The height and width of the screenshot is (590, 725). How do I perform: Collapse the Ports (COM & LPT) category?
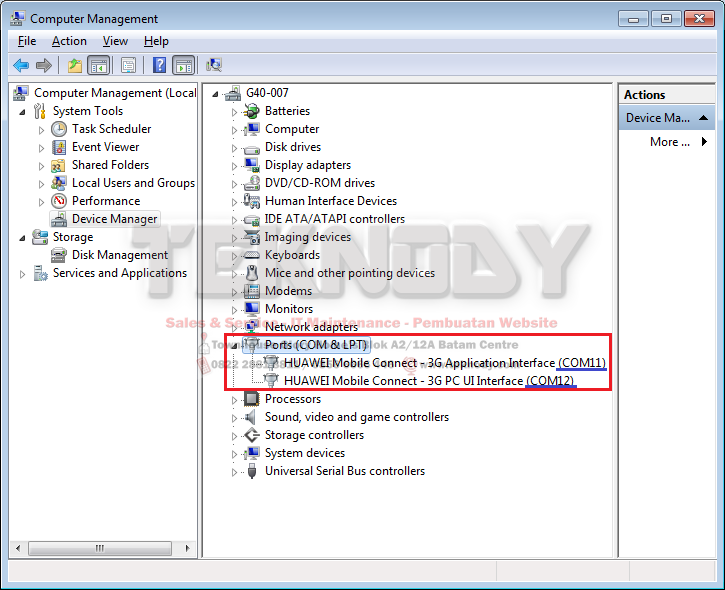(x=235, y=346)
